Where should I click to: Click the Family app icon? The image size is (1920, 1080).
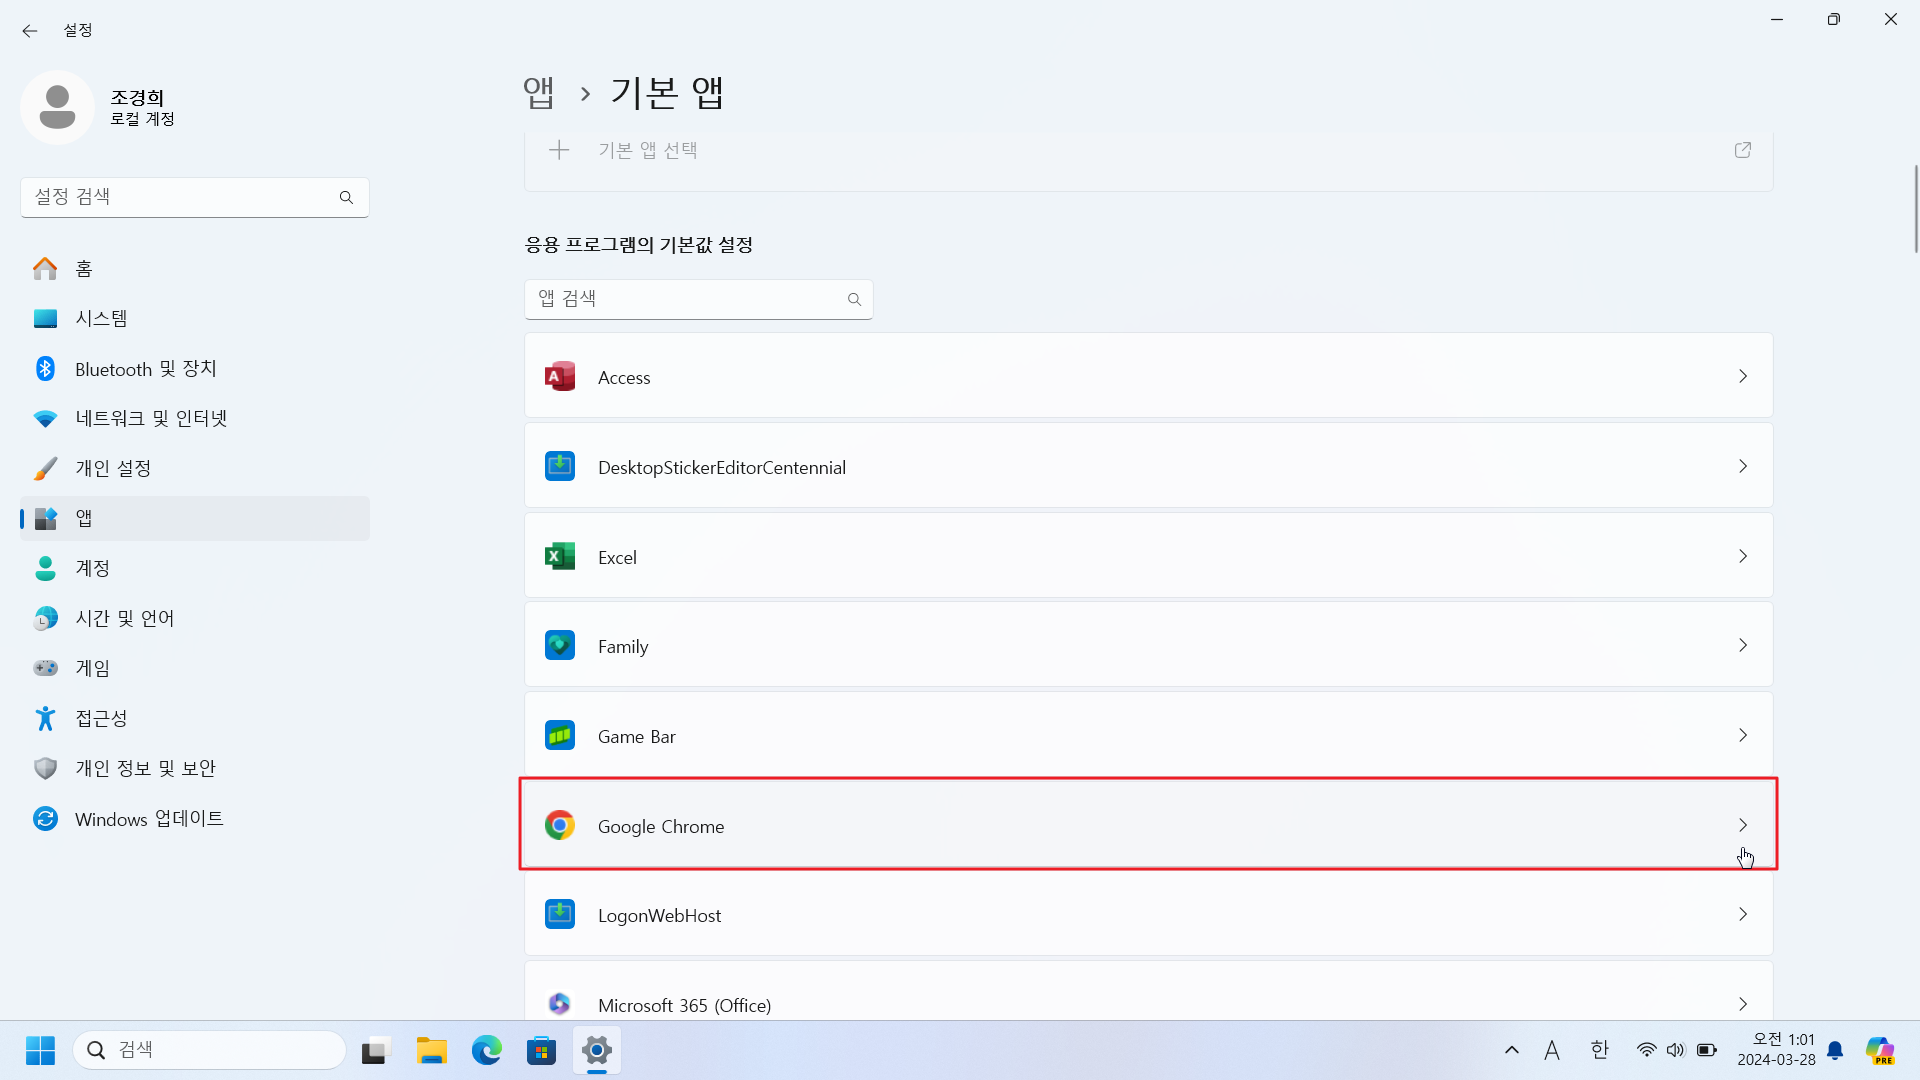(x=560, y=645)
